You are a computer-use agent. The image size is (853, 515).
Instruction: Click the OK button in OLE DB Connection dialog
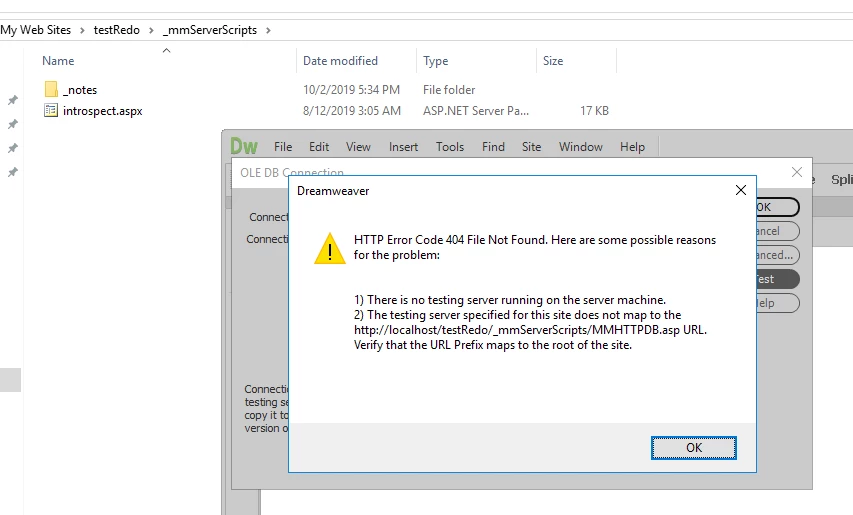click(x=777, y=207)
